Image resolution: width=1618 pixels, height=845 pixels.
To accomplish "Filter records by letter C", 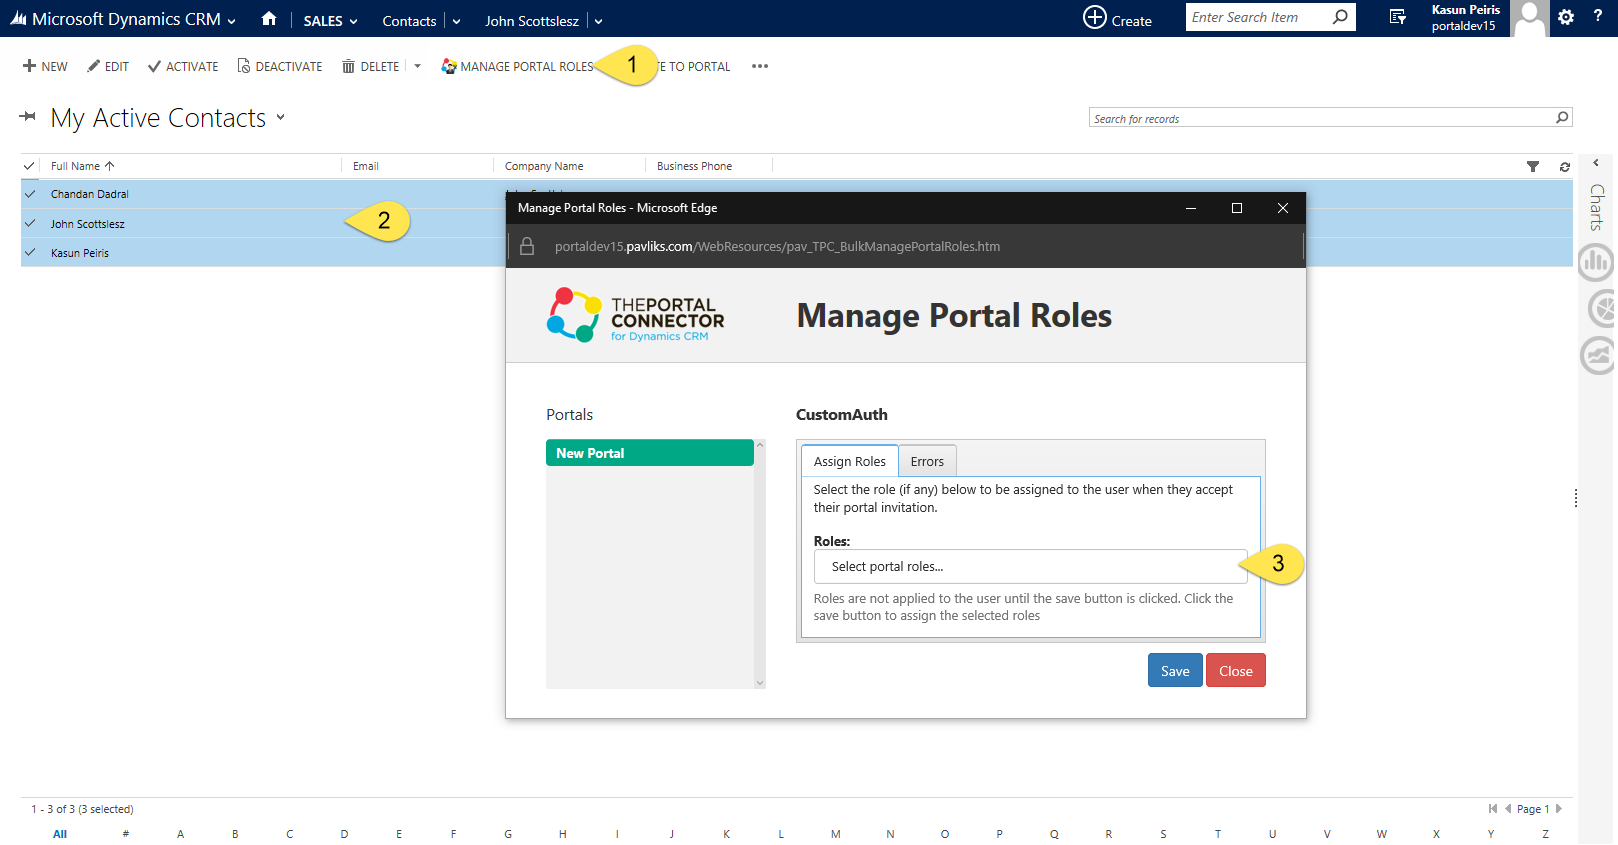I will (290, 834).
